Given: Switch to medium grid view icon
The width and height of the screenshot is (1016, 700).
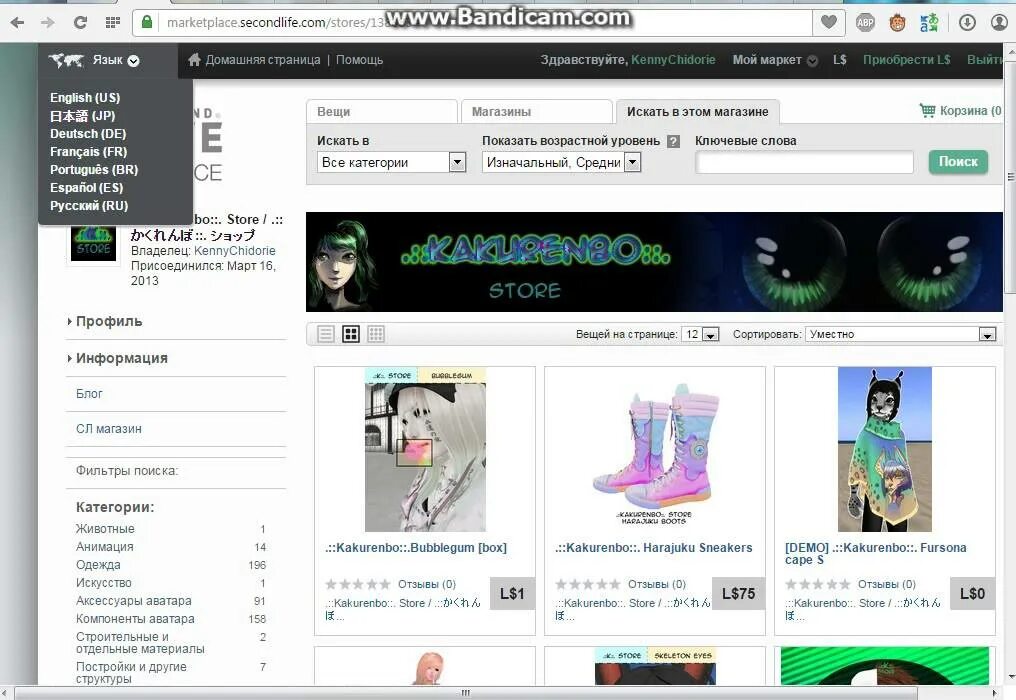Looking at the screenshot, I should (351, 334).
